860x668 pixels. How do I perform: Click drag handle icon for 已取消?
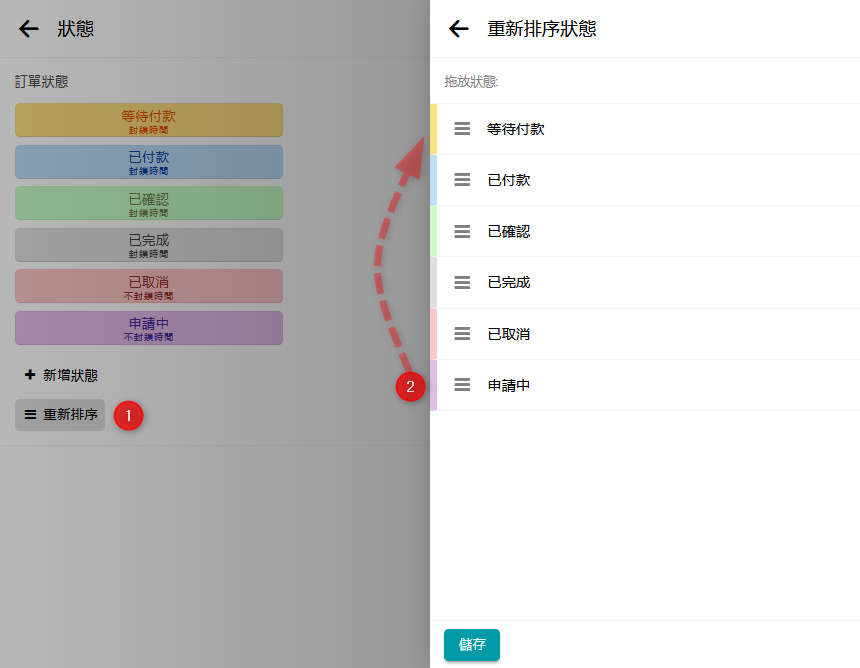click(x=462, y=334)
